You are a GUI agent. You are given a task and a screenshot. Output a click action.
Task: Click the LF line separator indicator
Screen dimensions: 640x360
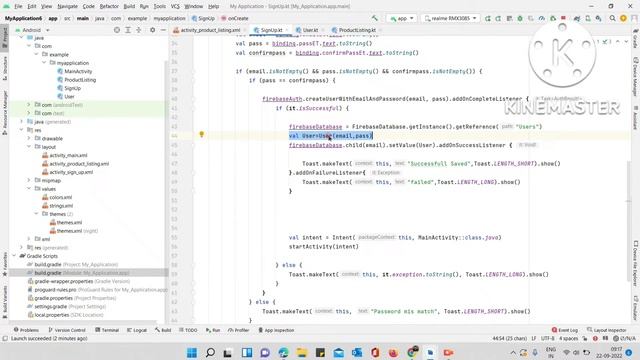[534, 339]
